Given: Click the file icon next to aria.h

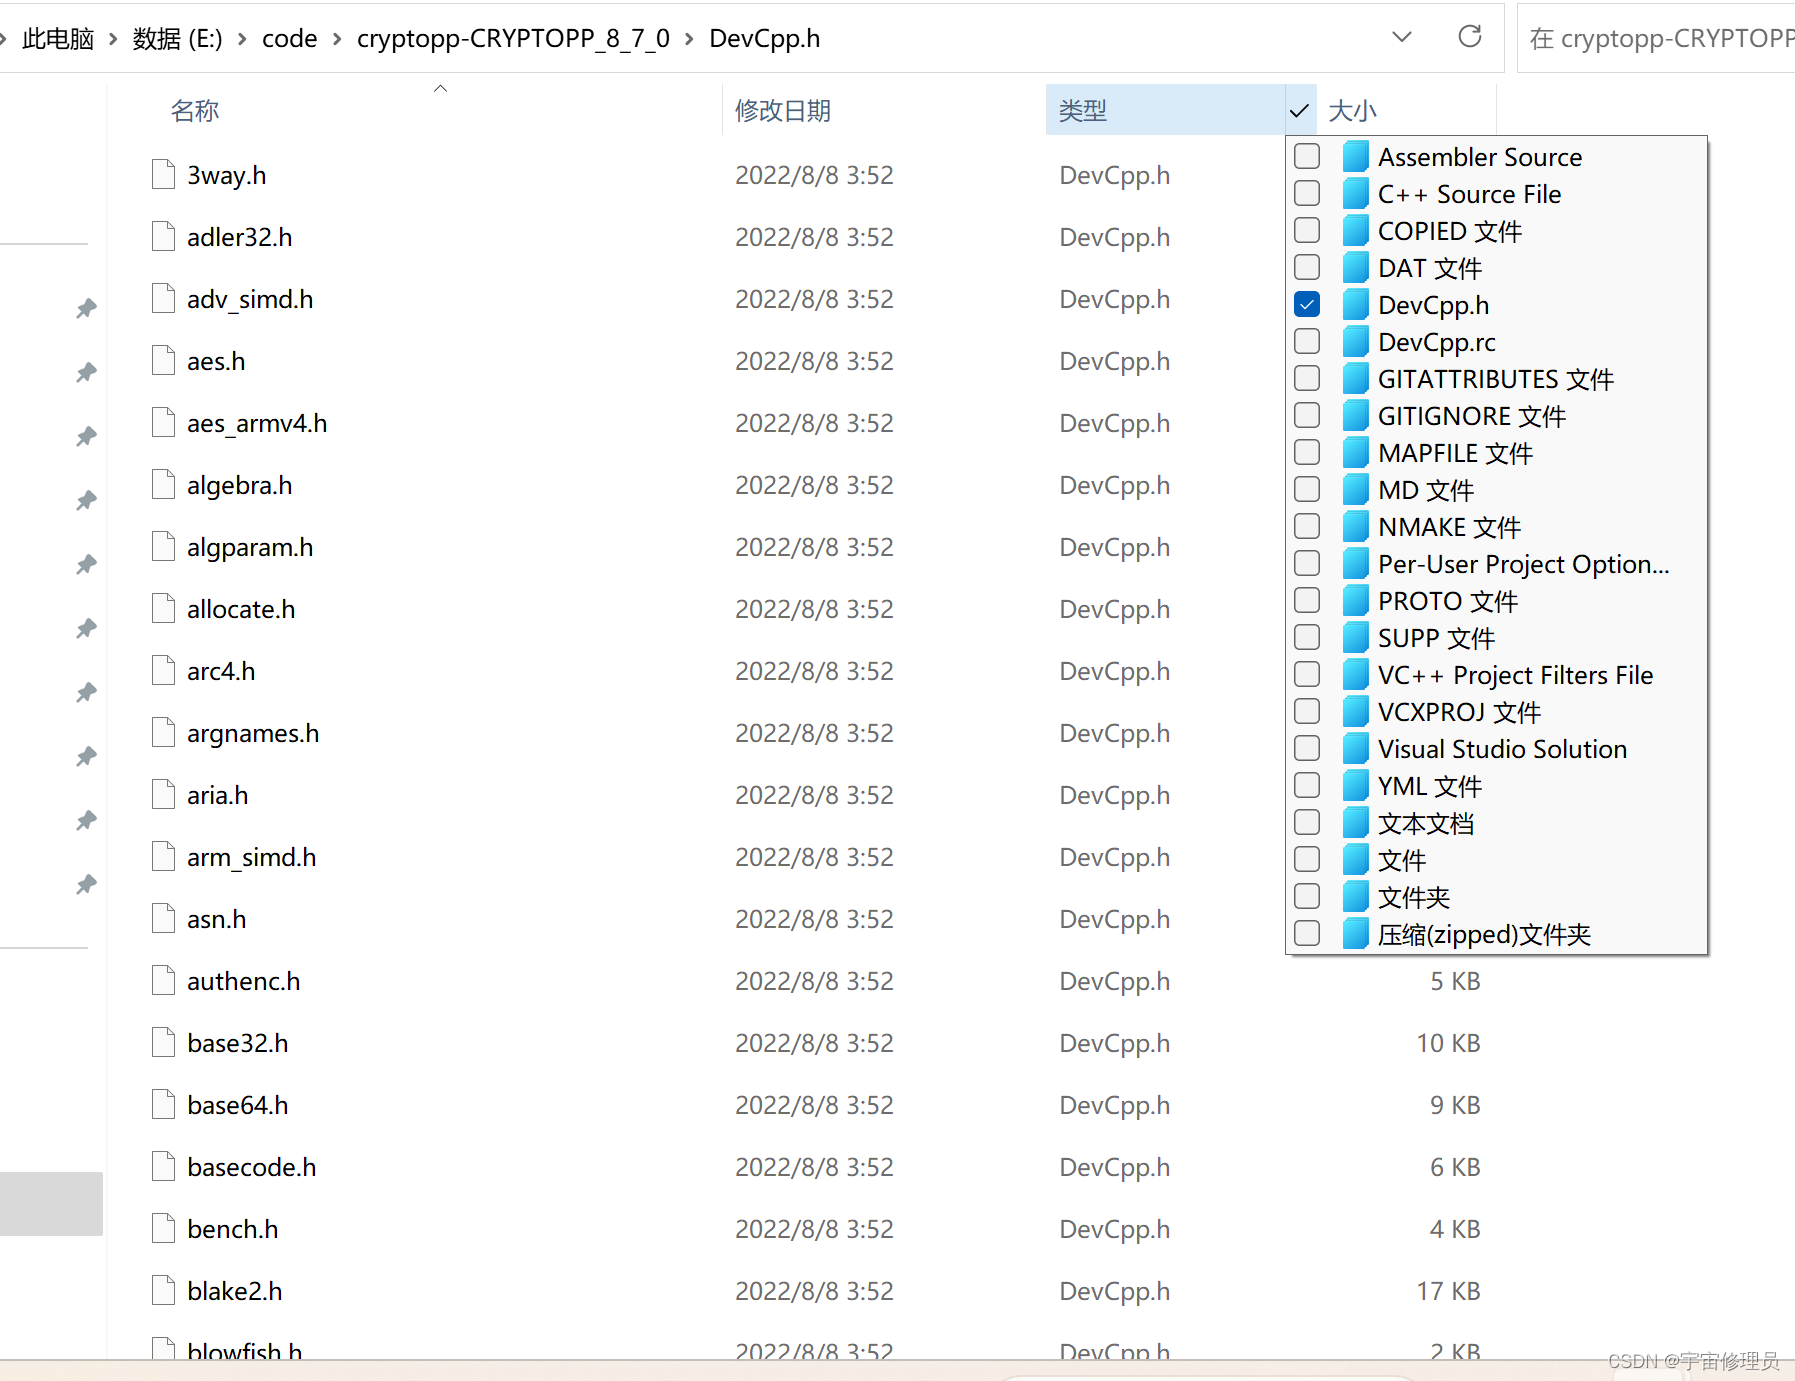Looking at the screenshot, I should pyautogui.click(x=163, y=794).
